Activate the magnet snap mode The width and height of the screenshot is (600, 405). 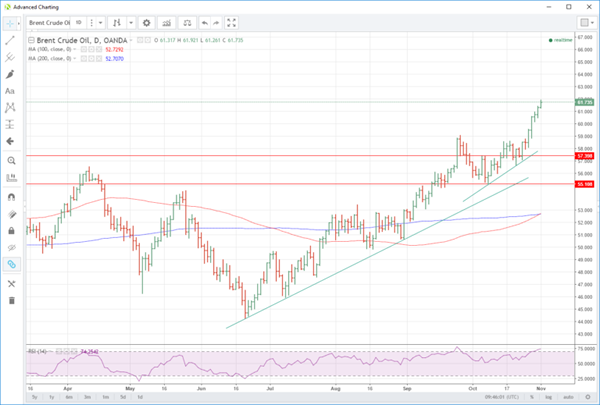click(10, 196)
